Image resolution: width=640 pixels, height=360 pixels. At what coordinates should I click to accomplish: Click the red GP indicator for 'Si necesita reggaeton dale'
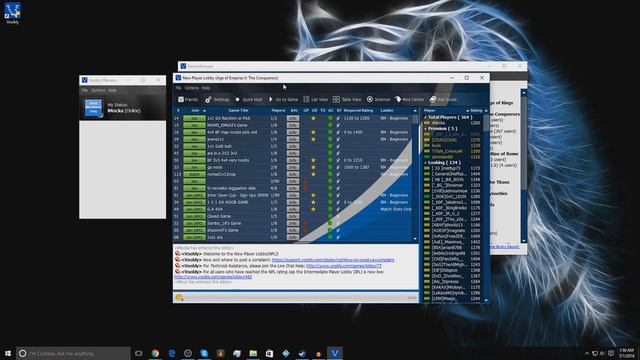[x=305, y=188]
